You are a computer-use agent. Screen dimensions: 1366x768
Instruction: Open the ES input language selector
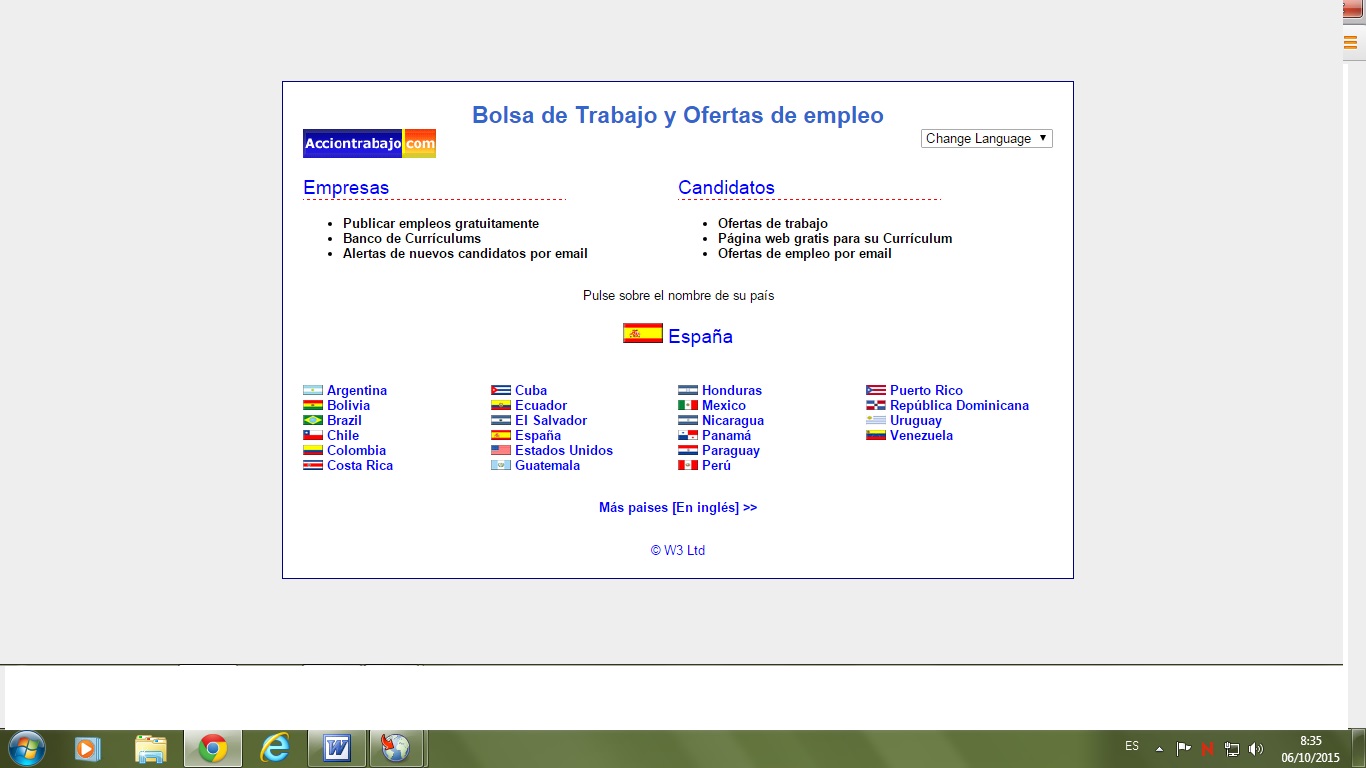(x=1131, y=746)
